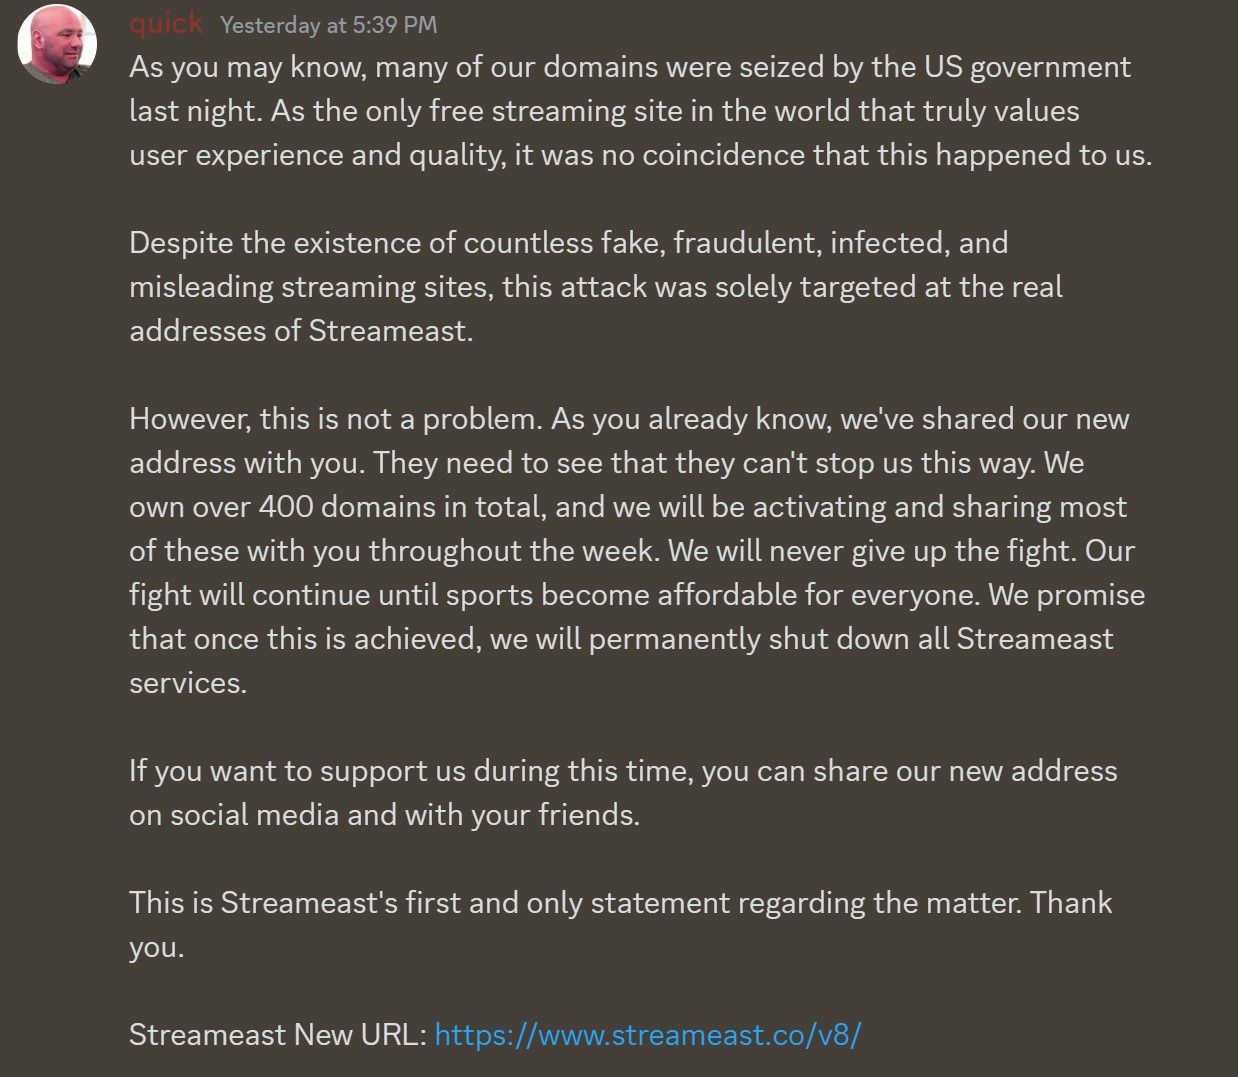Click the line starting "user experience and quality"
This screenshot has height=1077, width=1238.
(x=641, y=155)
